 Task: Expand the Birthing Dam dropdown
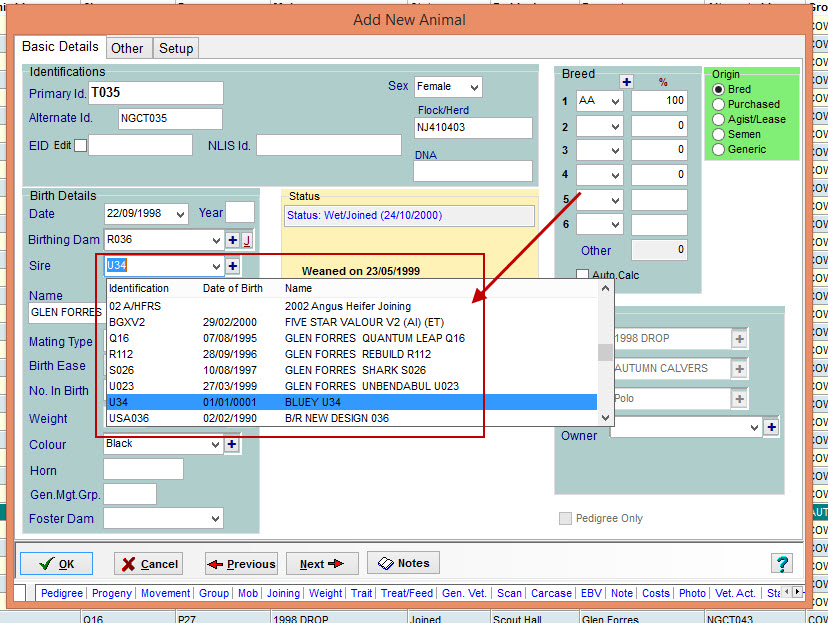tap(216, 240)
